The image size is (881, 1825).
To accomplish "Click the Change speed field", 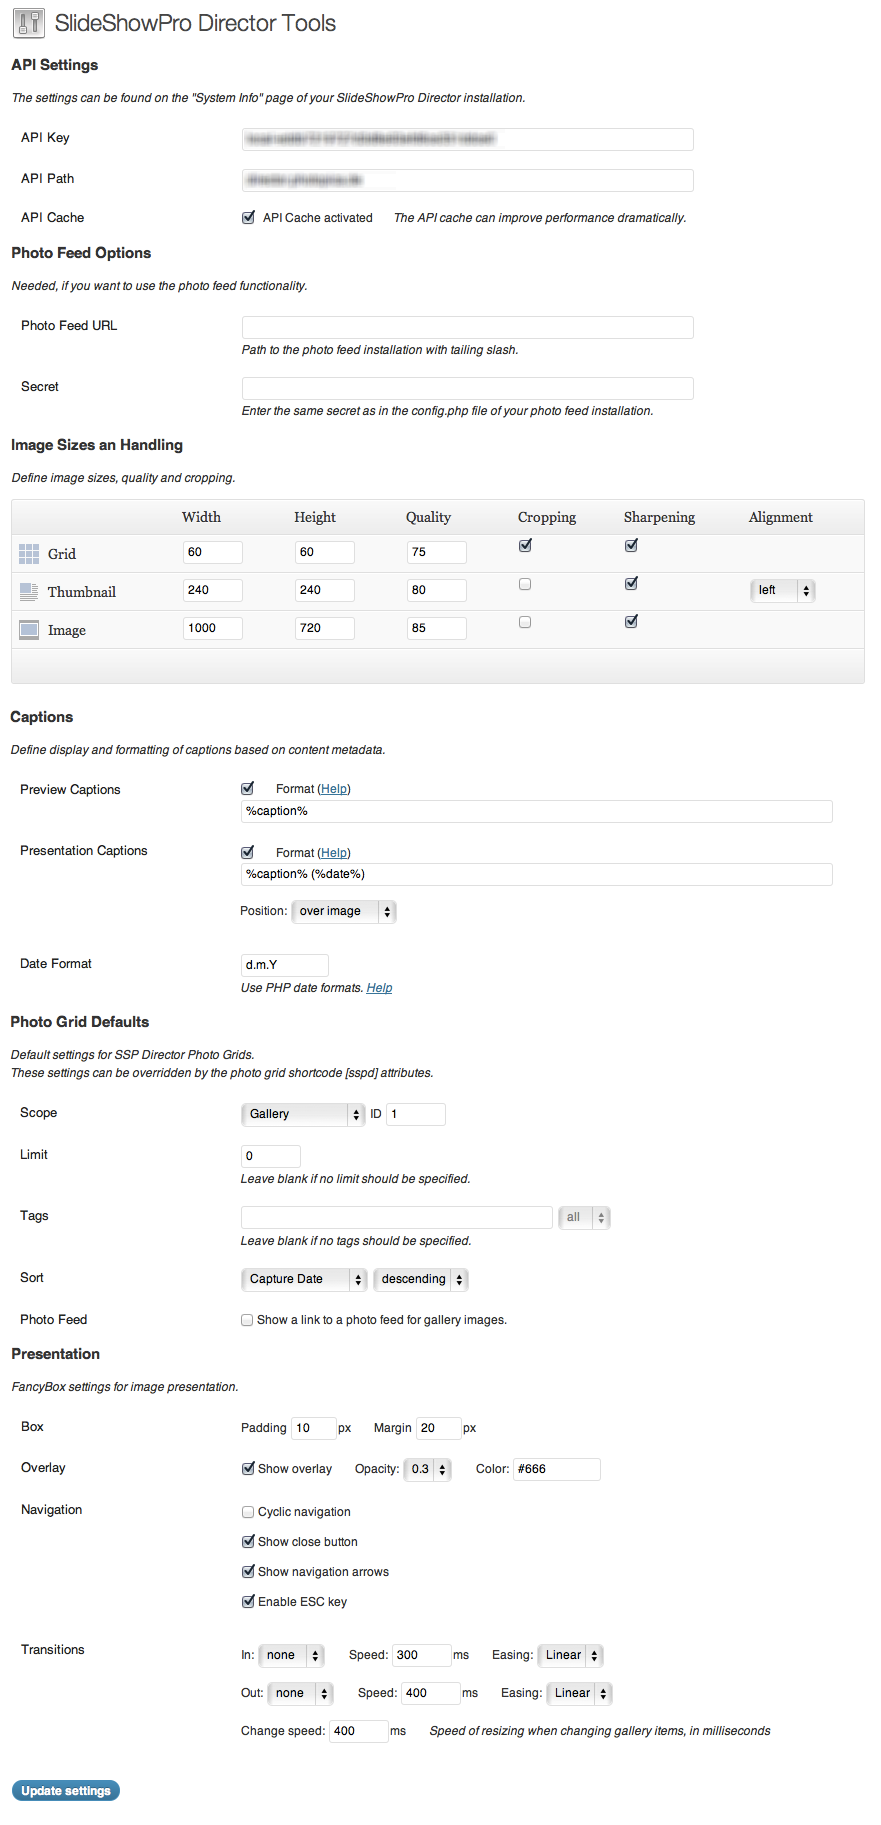I will coord(359,1731).
